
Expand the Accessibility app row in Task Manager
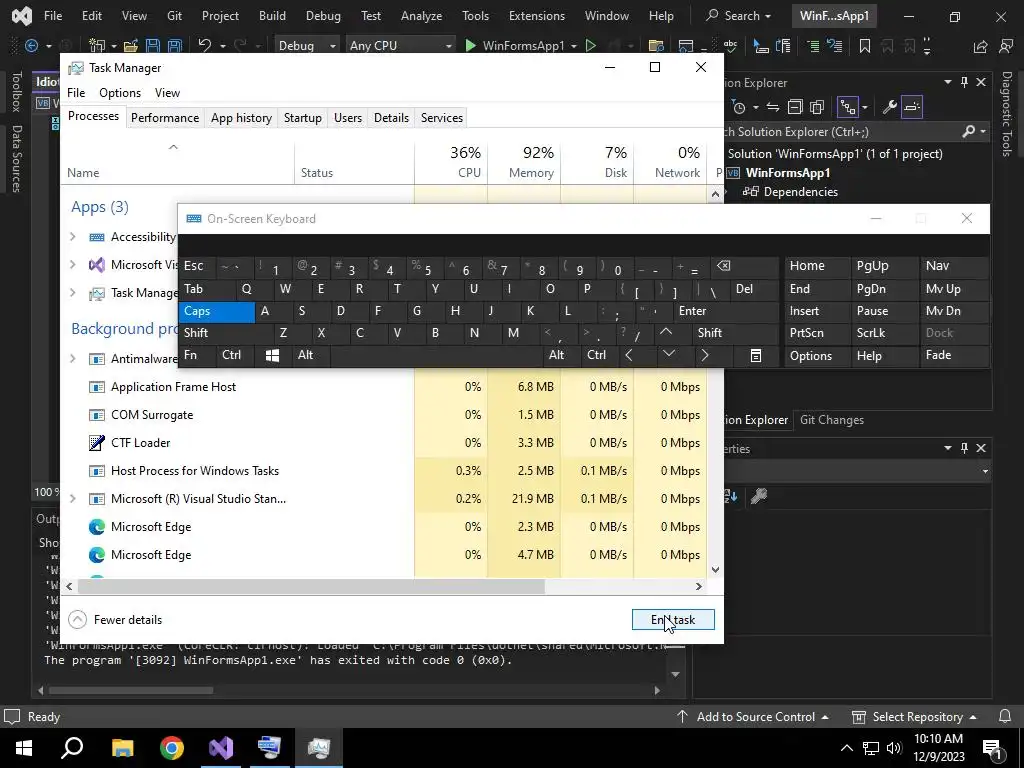pos(72,237)
